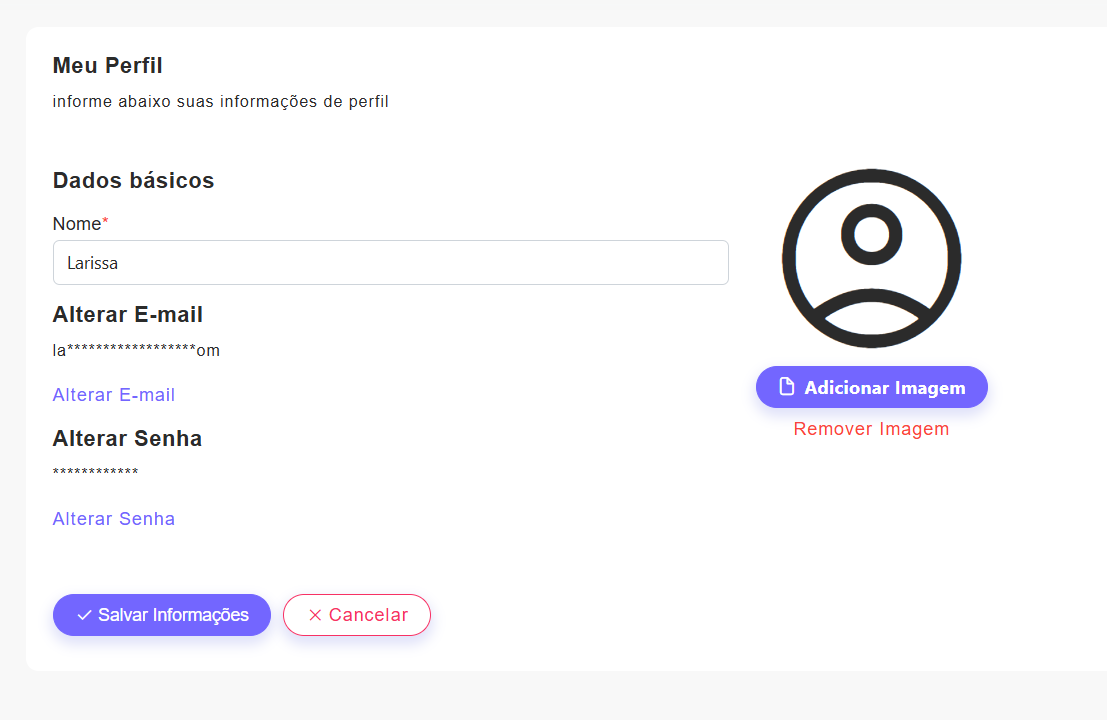Click the red required asterisk beside Nome

105,222
